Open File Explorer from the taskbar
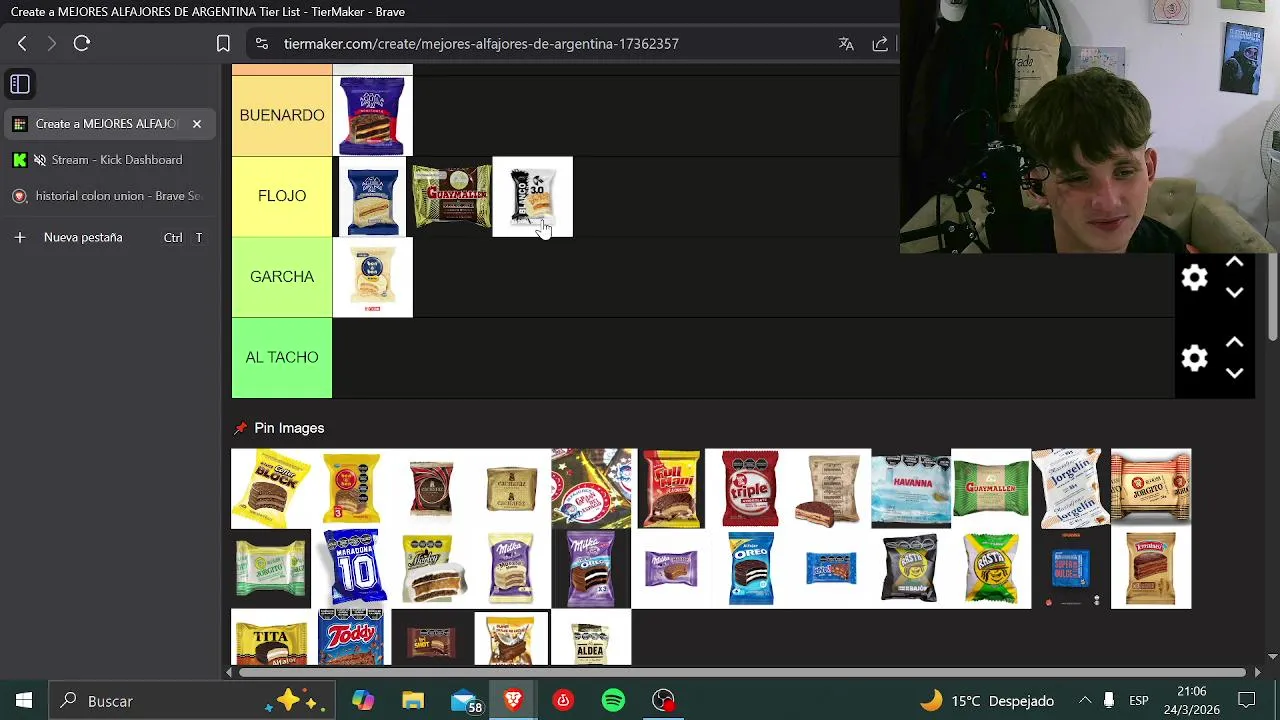Viewport: 1280px width, 720px height. pyautogui.click(x=413, y=701)
